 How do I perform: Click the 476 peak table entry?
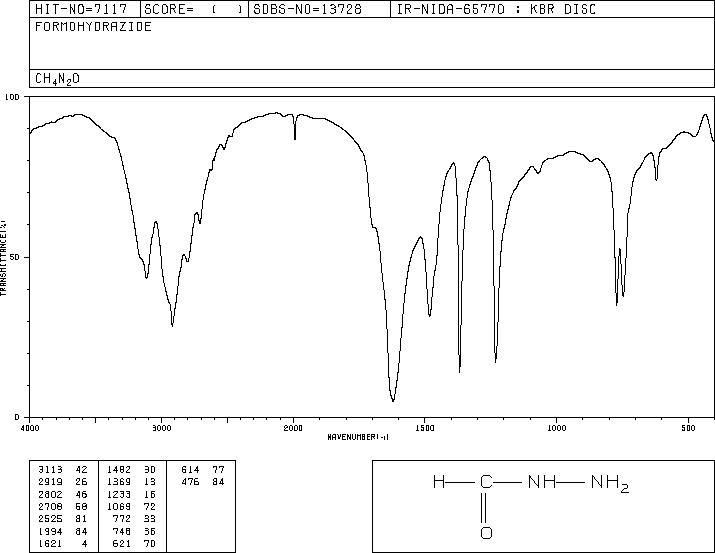203,482
